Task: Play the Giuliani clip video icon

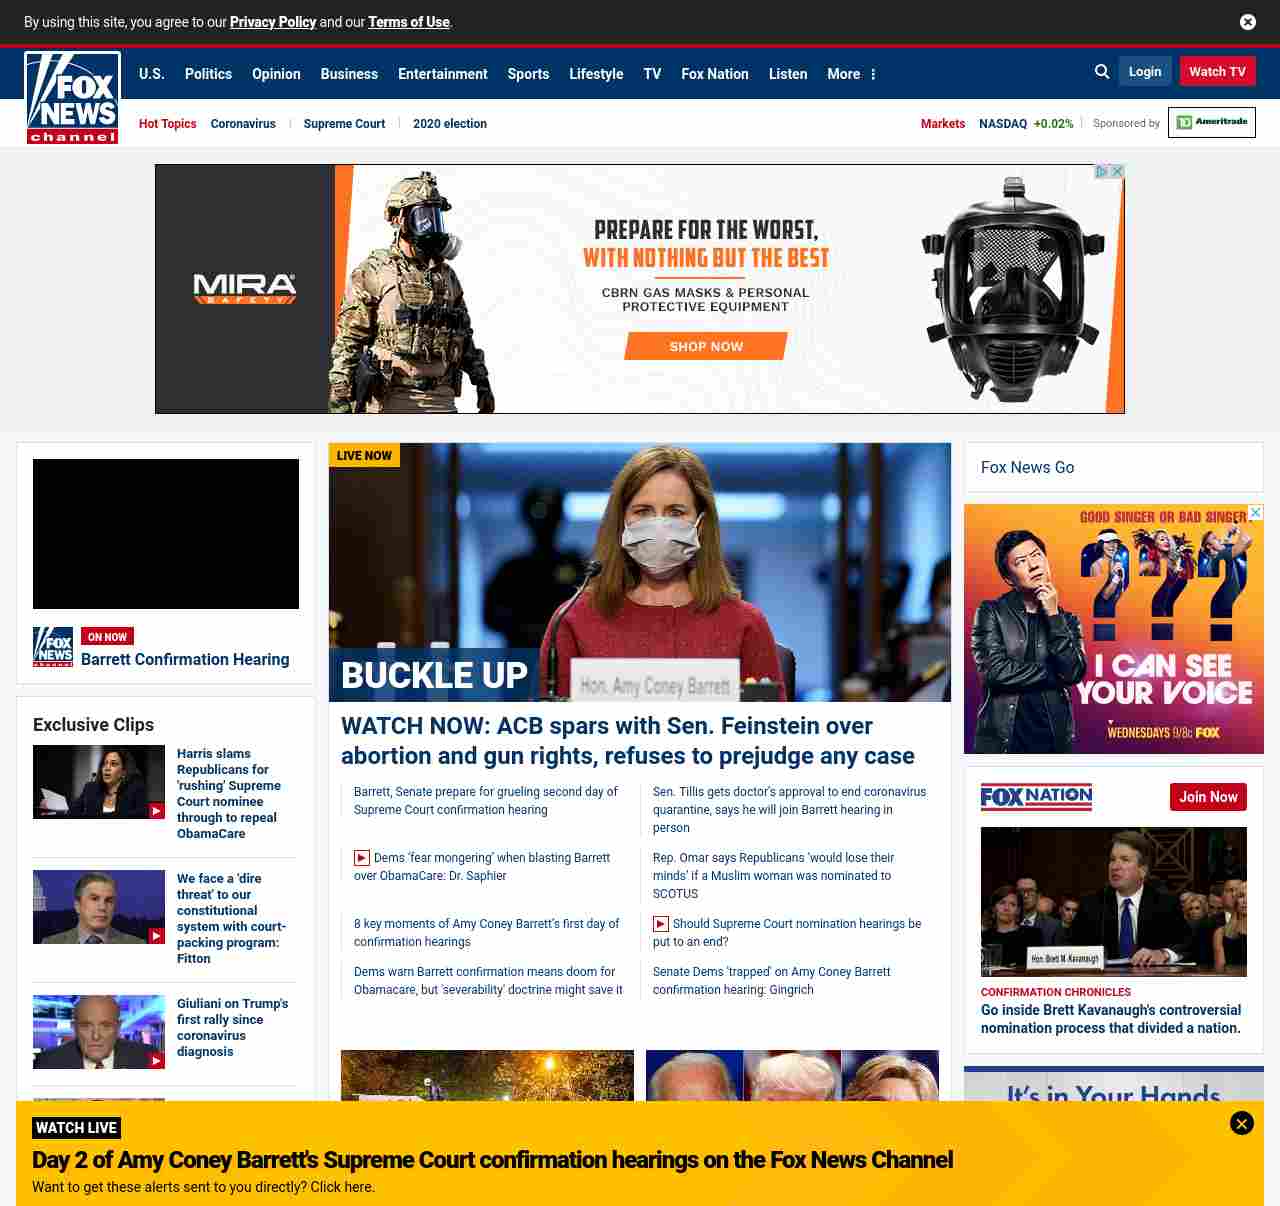Action: click(156, 1060)
